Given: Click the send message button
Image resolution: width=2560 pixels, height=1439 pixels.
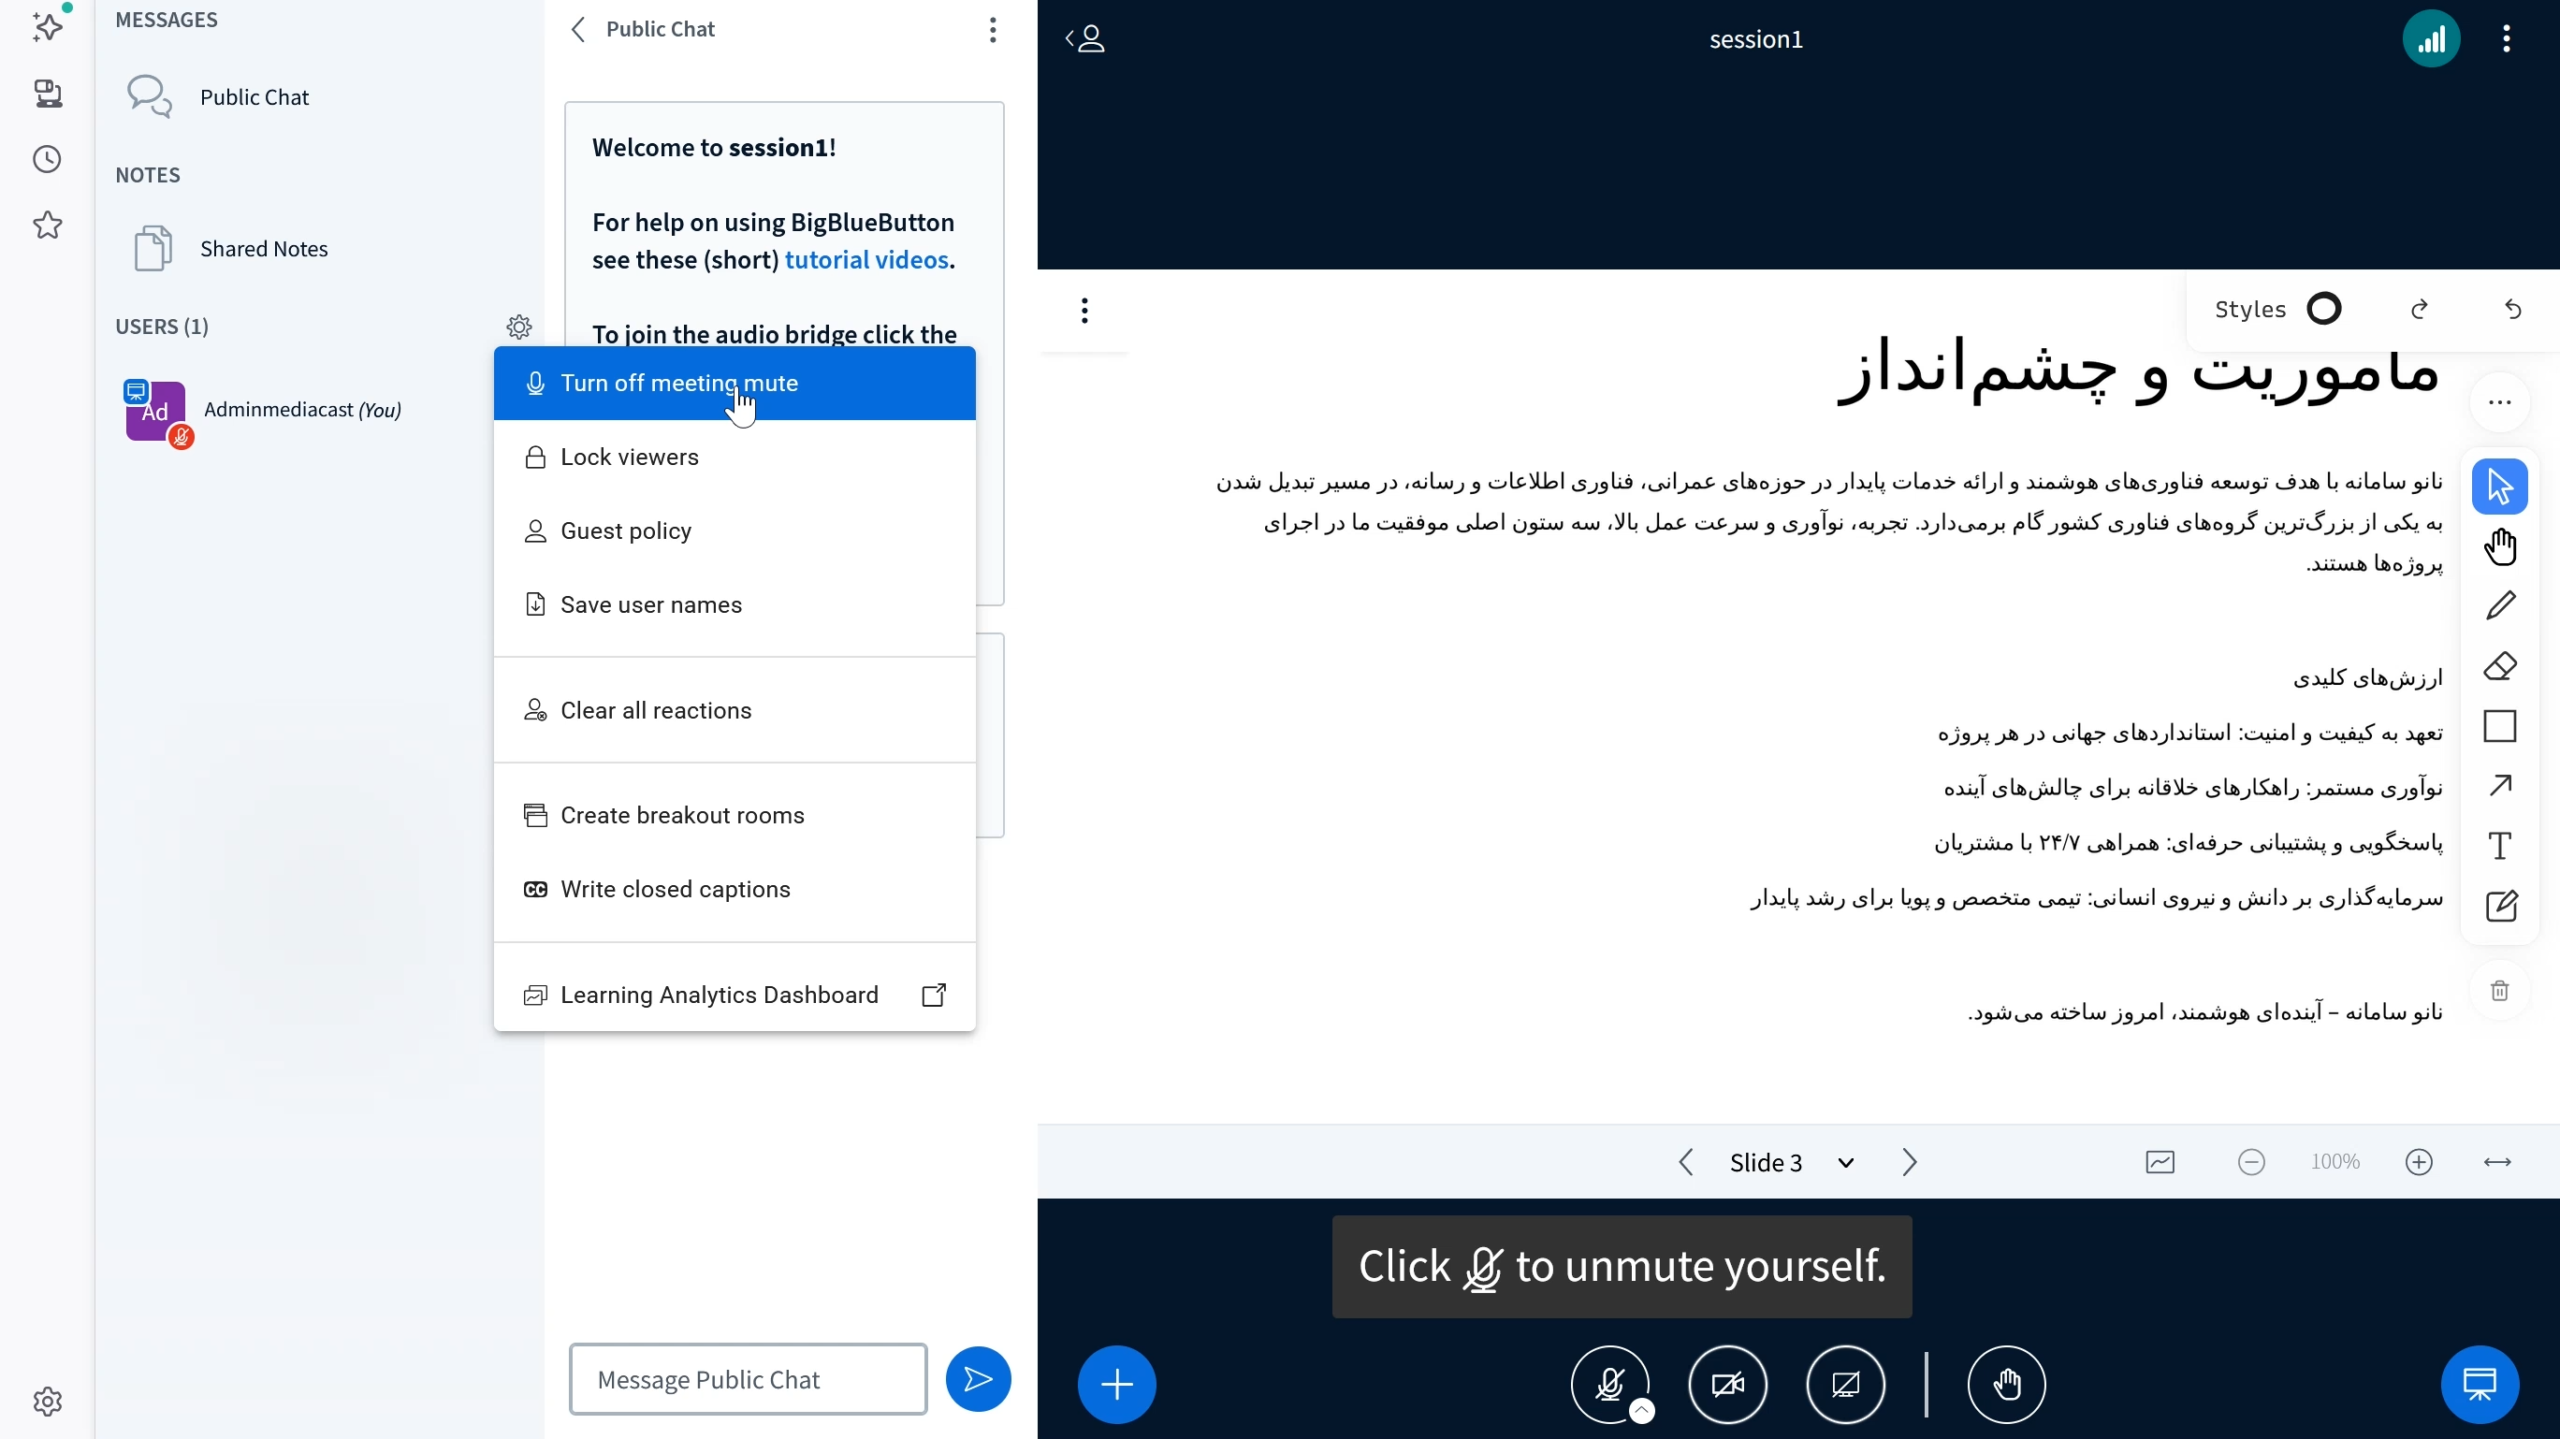Looking at the screenshot, I should coord(978,1379).
